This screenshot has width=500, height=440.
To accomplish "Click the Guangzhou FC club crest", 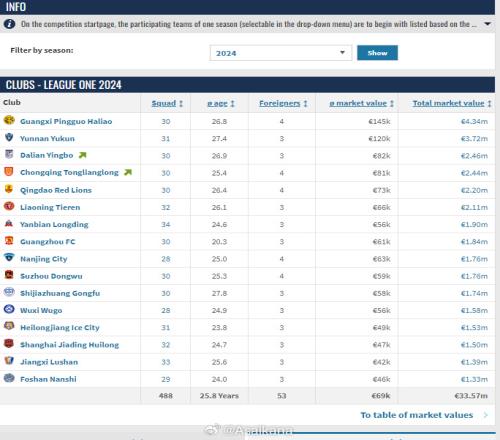I will click(9, 241).
